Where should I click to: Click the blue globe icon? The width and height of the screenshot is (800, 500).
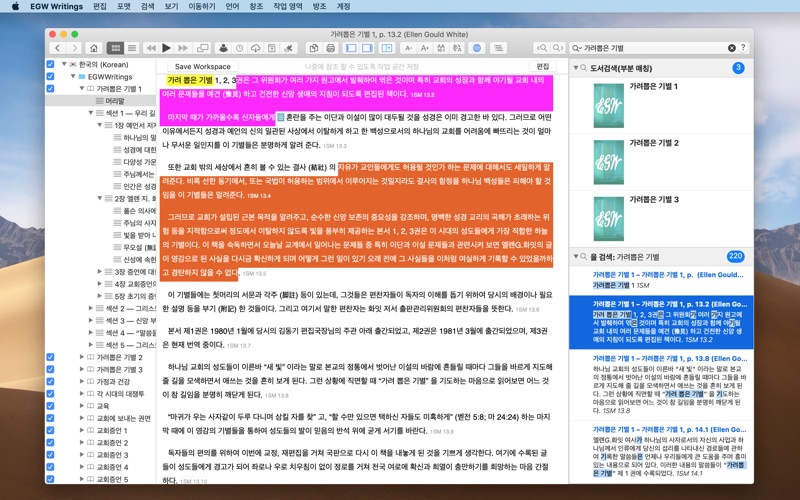point(477,48)
